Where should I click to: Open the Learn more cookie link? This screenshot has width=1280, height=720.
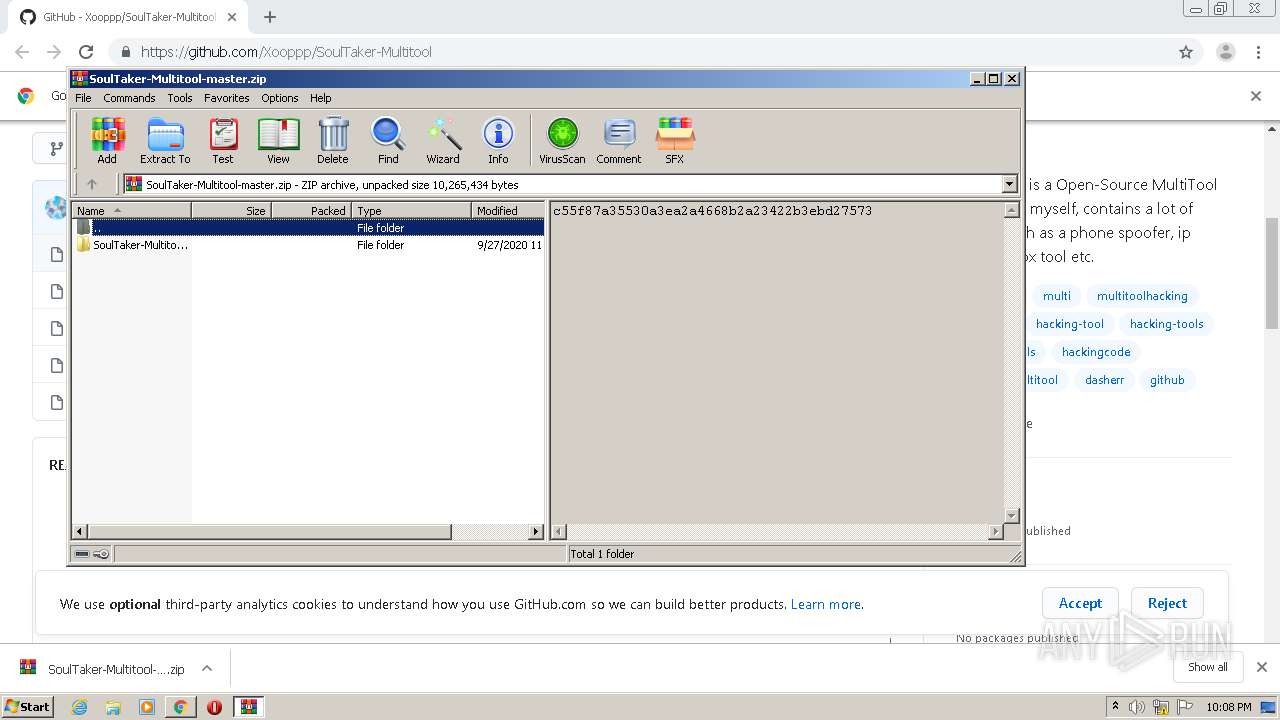[826, 604]
